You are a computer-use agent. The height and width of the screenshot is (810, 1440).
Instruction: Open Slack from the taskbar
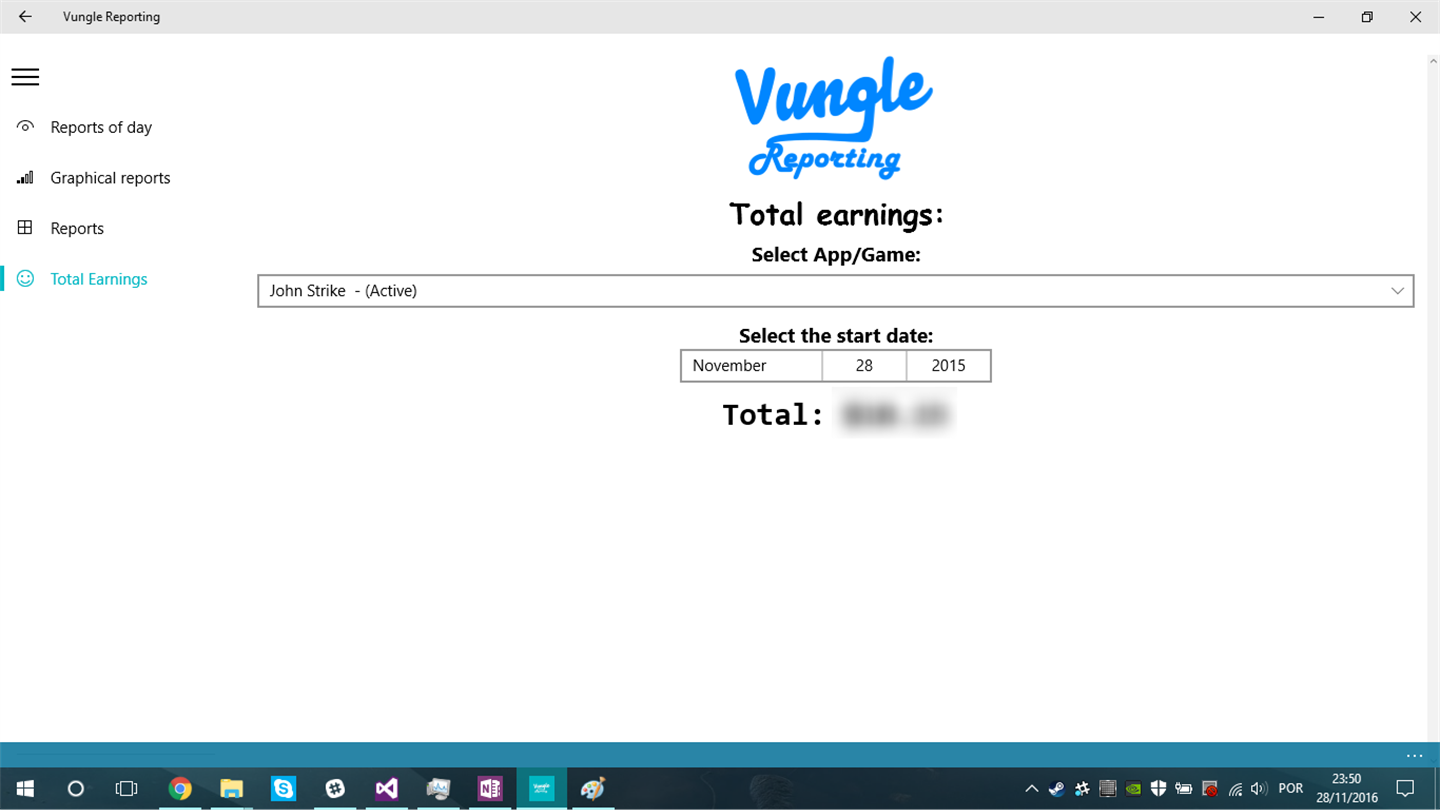(335, 789)
